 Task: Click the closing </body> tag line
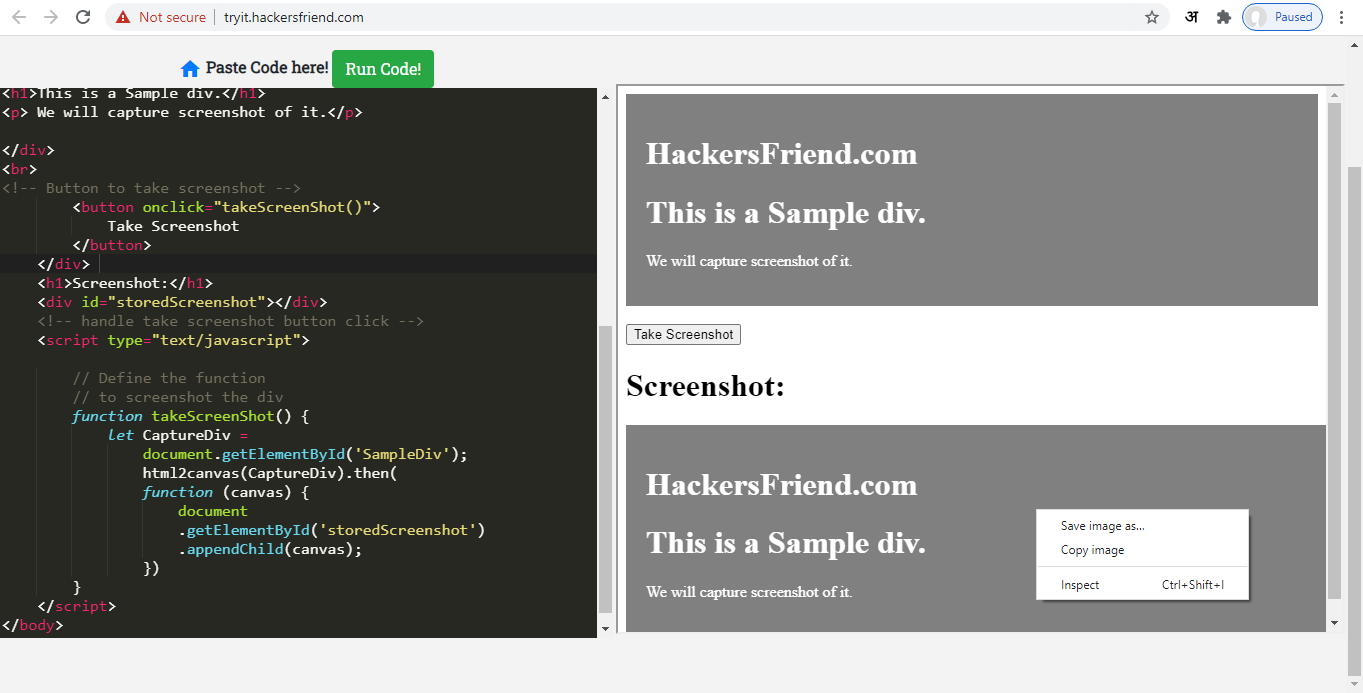tap(32, 625)
